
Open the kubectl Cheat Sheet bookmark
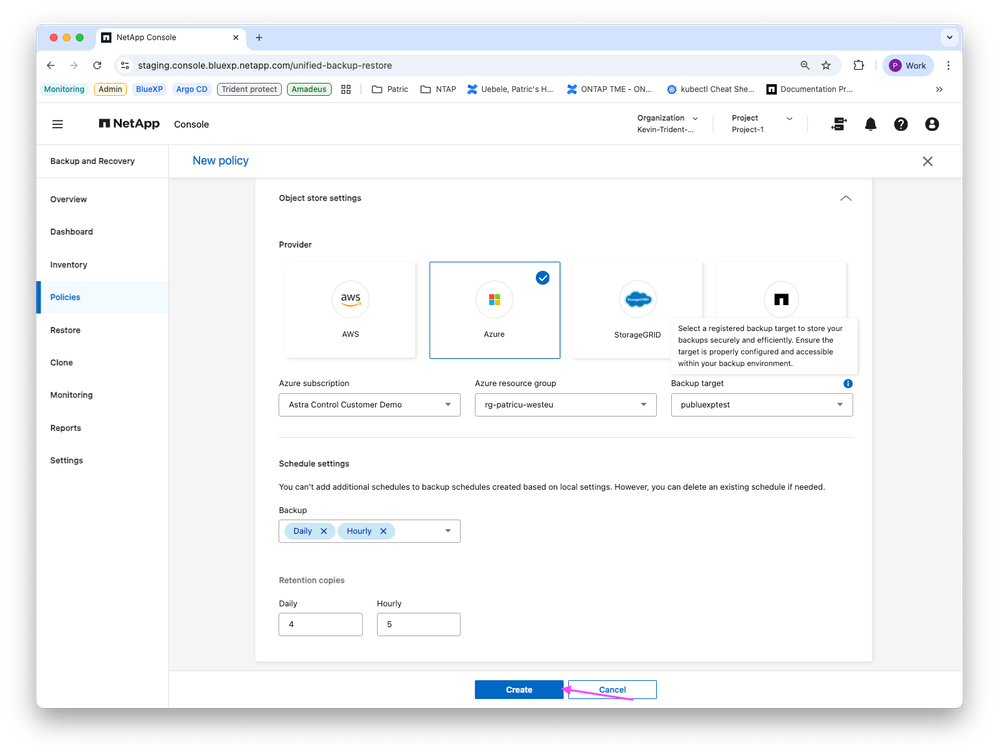[710, 89]
